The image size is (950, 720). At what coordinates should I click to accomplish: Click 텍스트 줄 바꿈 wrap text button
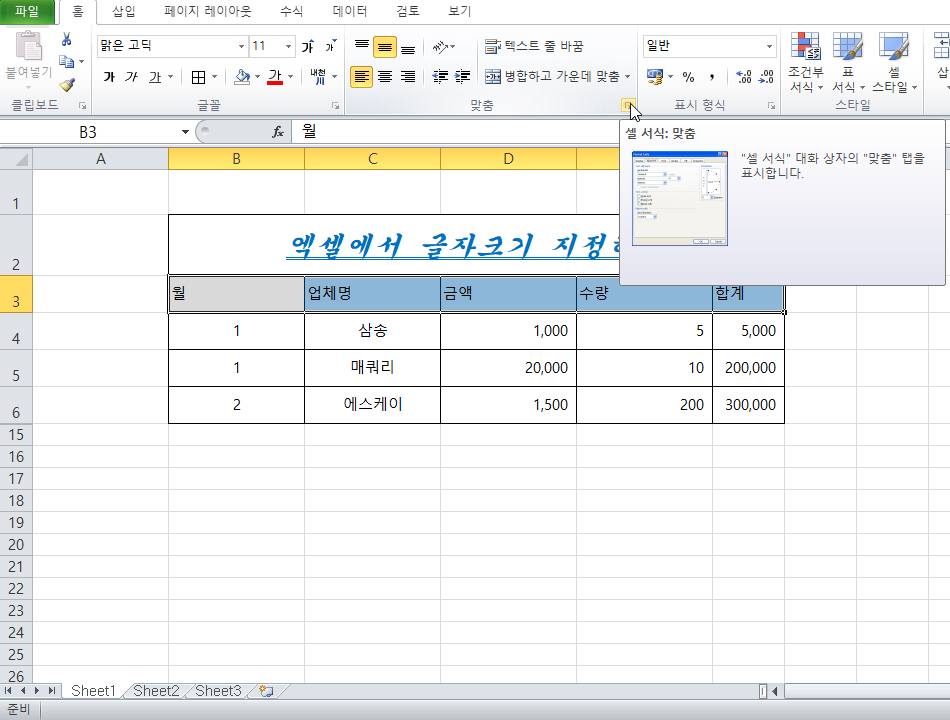(x=534, y=46)
